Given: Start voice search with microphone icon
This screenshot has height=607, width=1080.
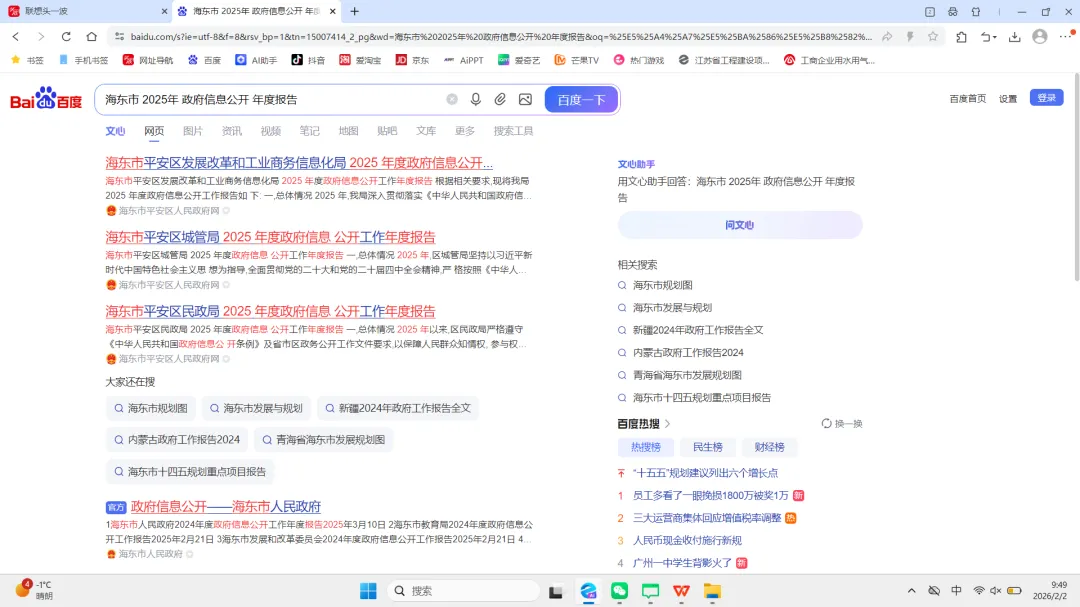Looking at the screenshot, I should coord(476,99).
